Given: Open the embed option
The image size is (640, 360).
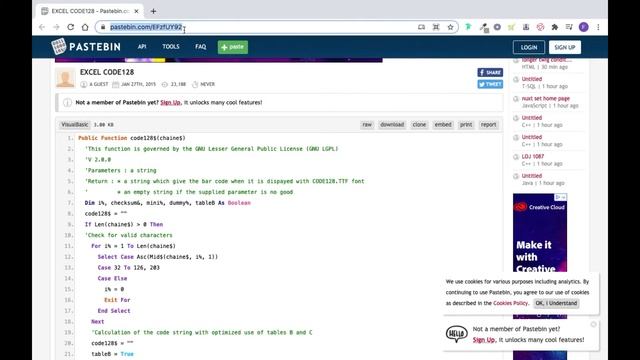Looking at the screenshot, I should click(x=443, y=124).
